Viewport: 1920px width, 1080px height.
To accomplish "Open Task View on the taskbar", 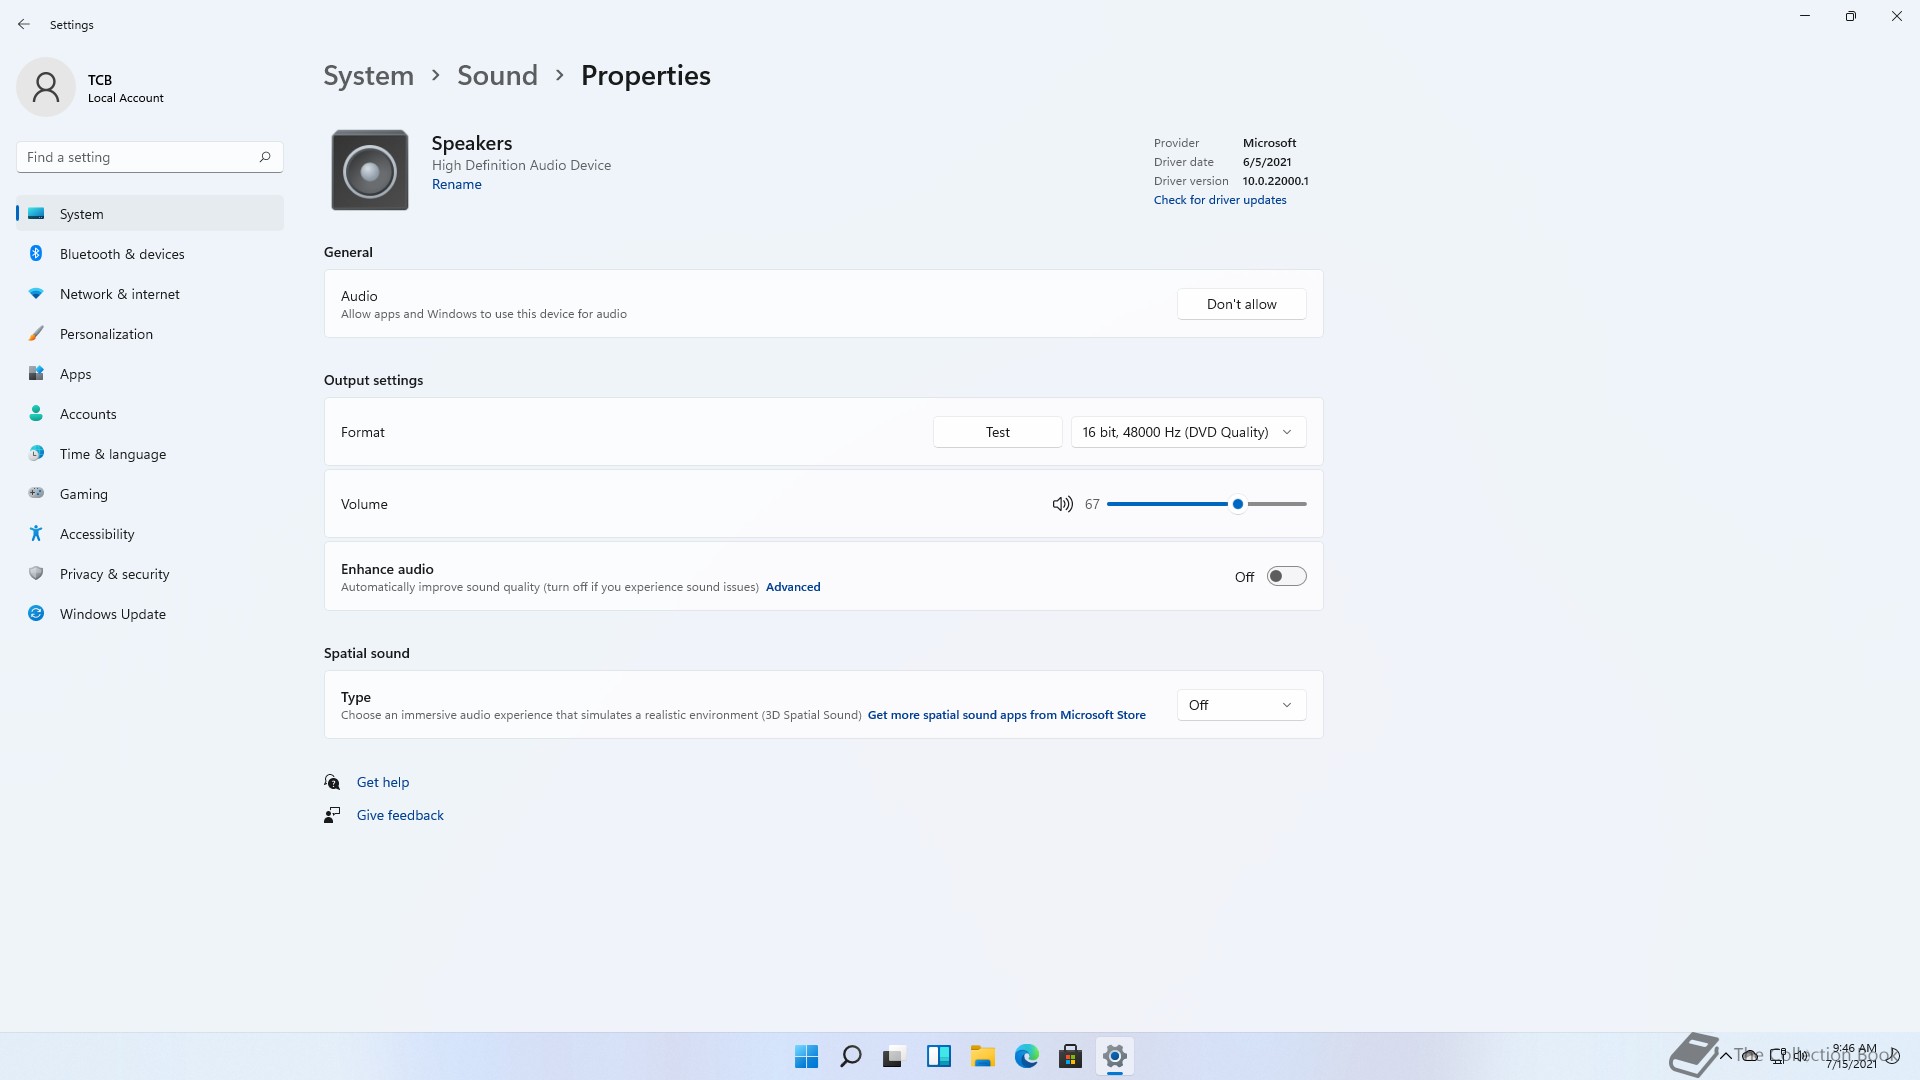I will 894,1056.
